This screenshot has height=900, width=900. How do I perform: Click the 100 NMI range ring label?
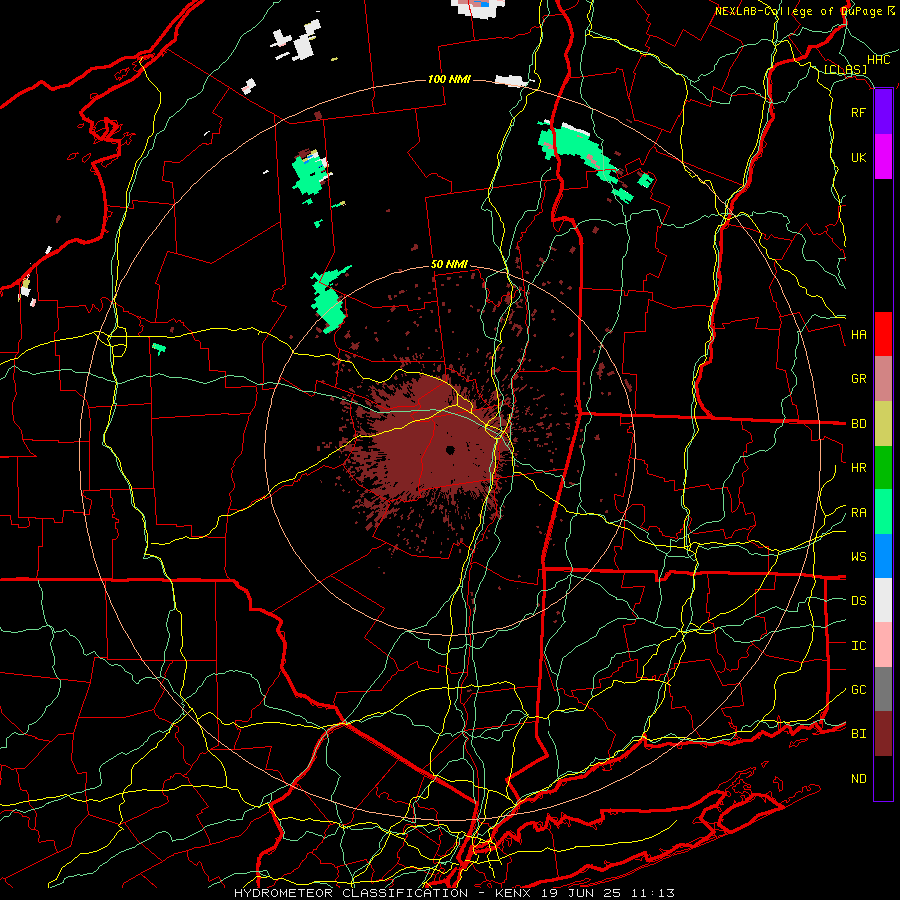(449, 79)
